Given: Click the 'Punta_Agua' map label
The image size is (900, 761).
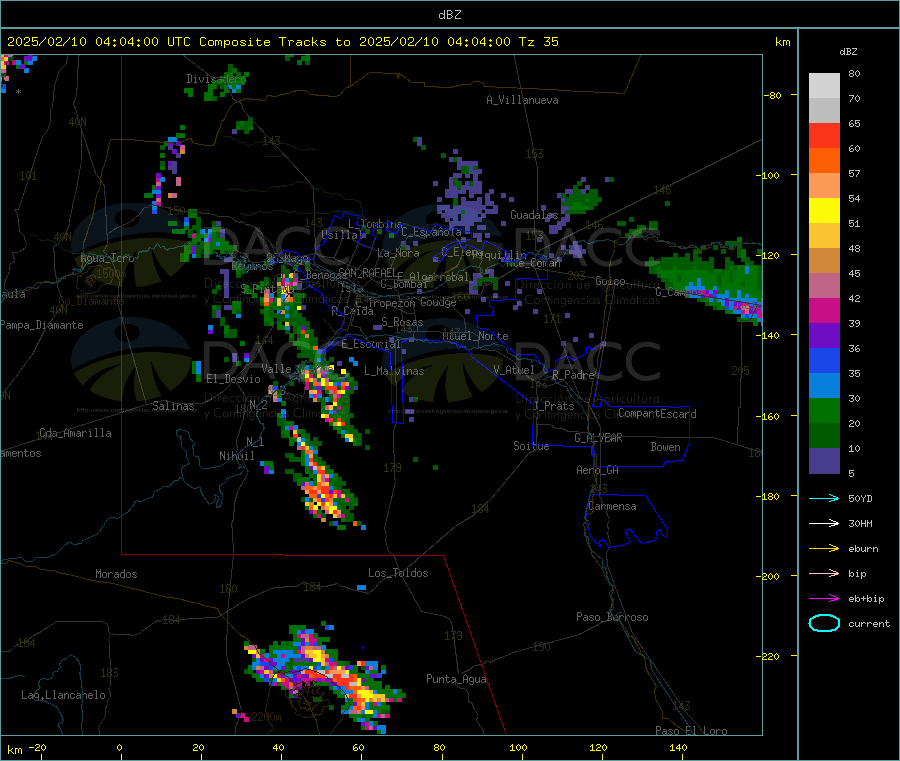Looking at the screenshot, I should coord(456,679).
